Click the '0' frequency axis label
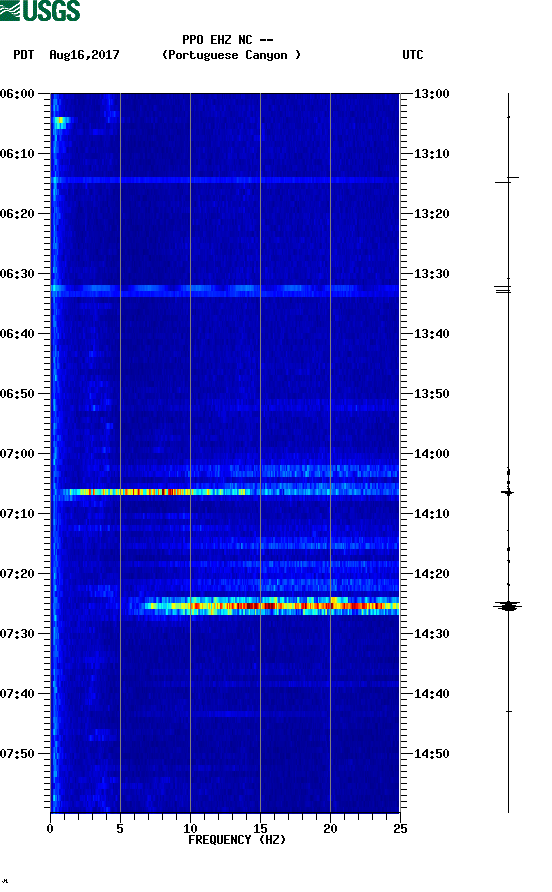 tap(50, 828)
